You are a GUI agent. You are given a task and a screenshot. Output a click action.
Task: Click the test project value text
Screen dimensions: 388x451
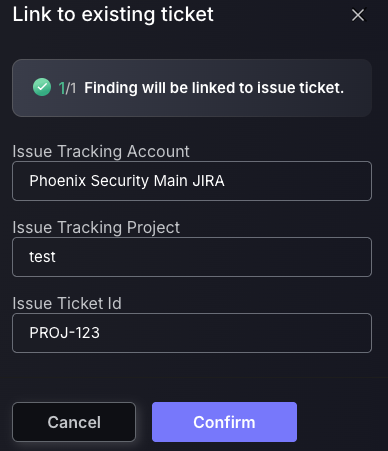tap(42, 257)
